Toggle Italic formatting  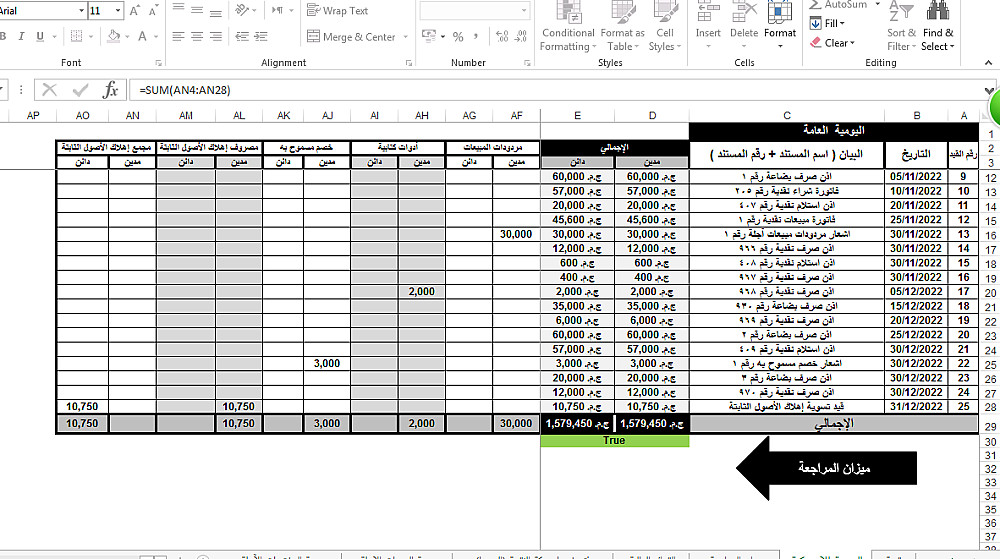coord(21,36)
